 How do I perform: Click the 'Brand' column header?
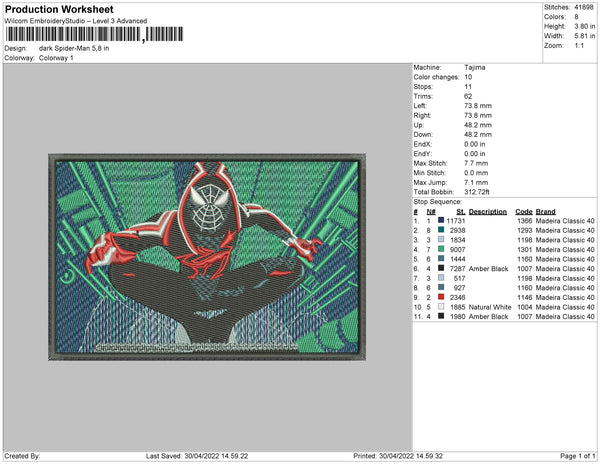click(545, 212)
